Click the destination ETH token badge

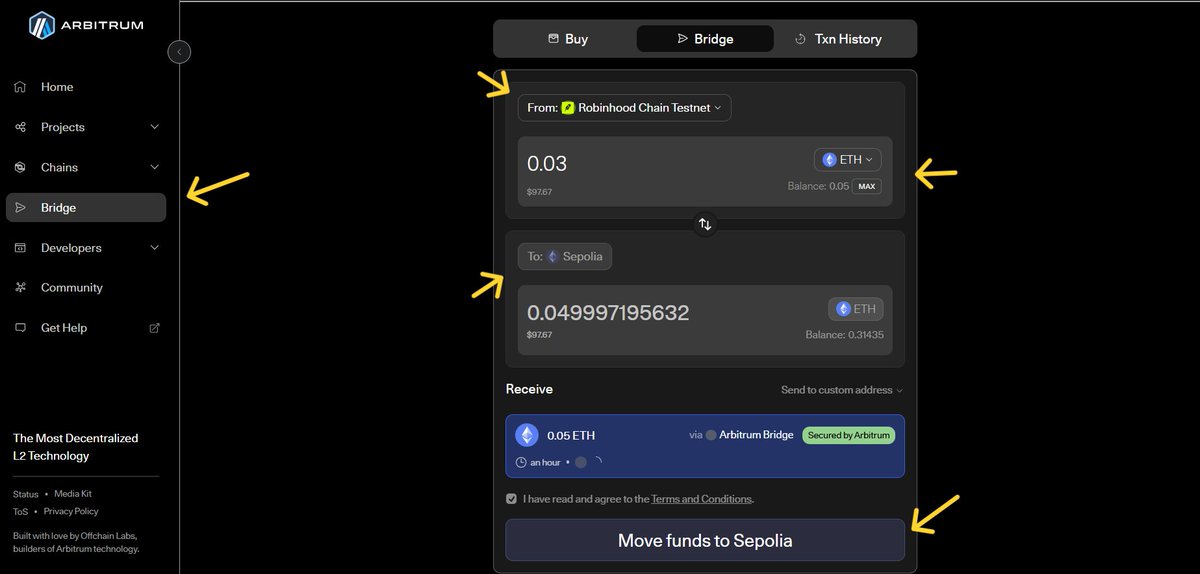coord(856,309)
